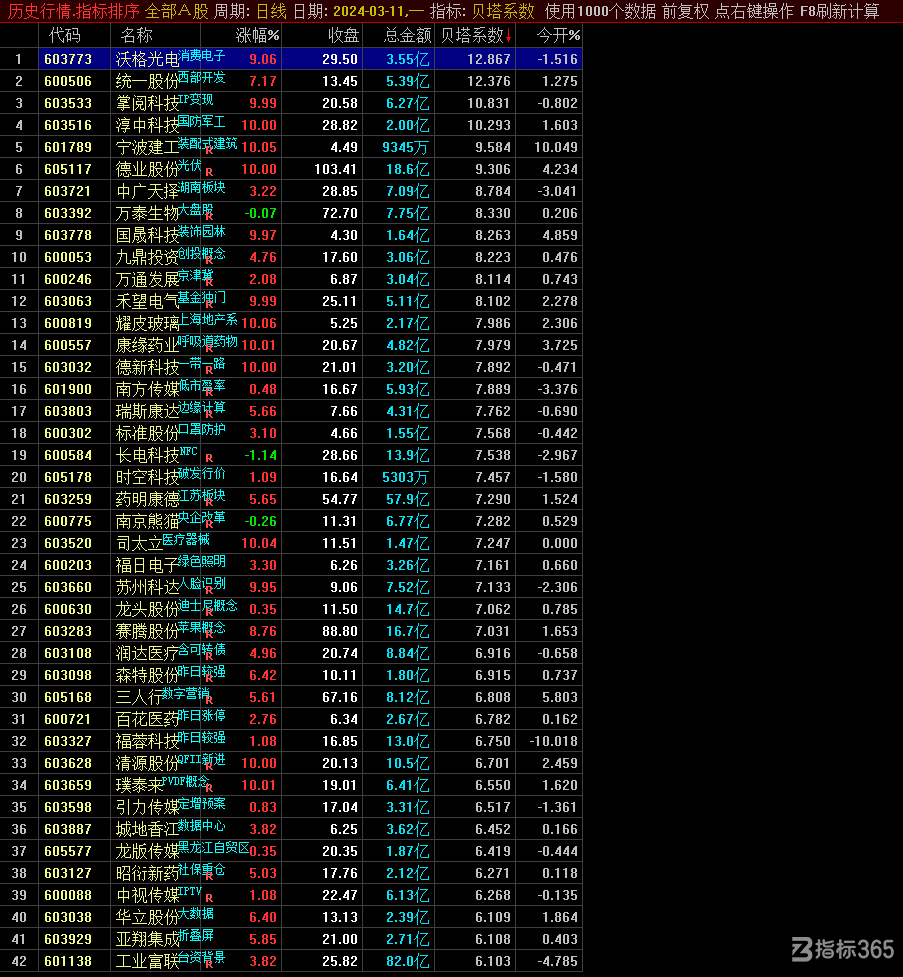Viewport: 903px width, 977px height.
Task: Select stock name 引力传媒
Action: pyautogui.click(x=147, y=808)
